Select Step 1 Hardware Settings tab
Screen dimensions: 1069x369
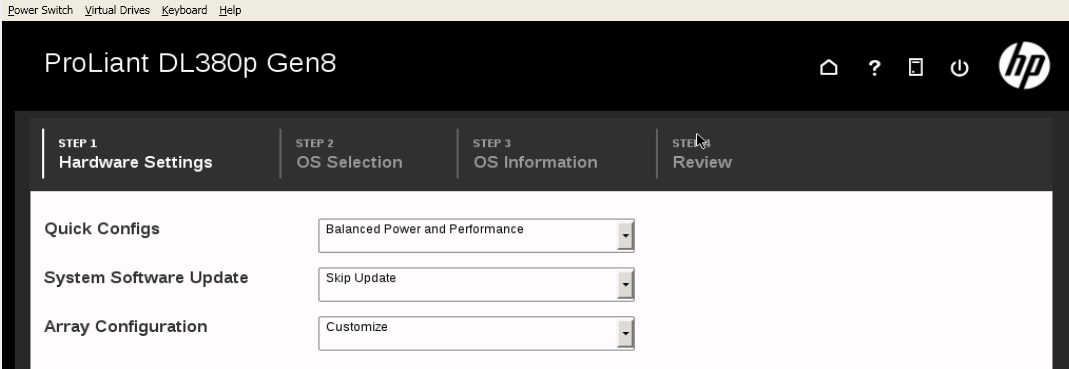135,153
